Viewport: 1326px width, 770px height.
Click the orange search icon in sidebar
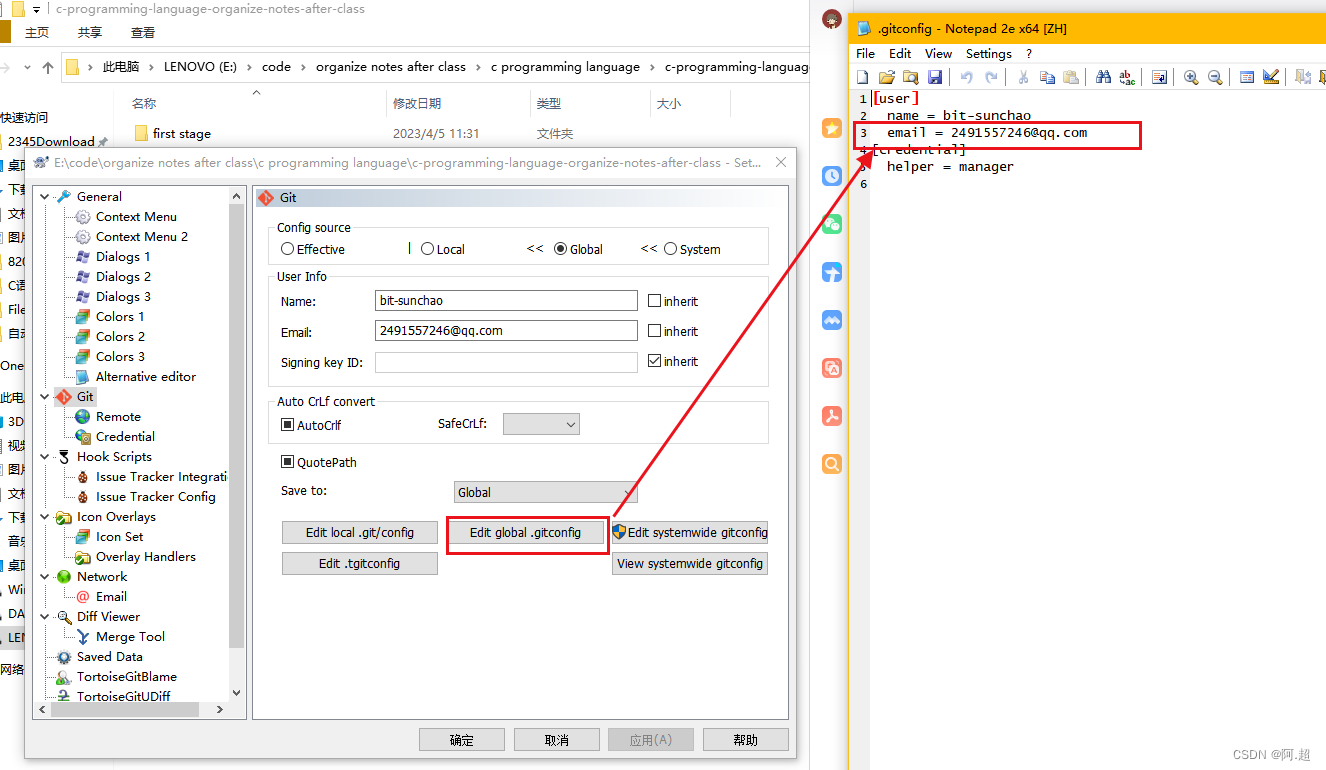click(832, 464)
